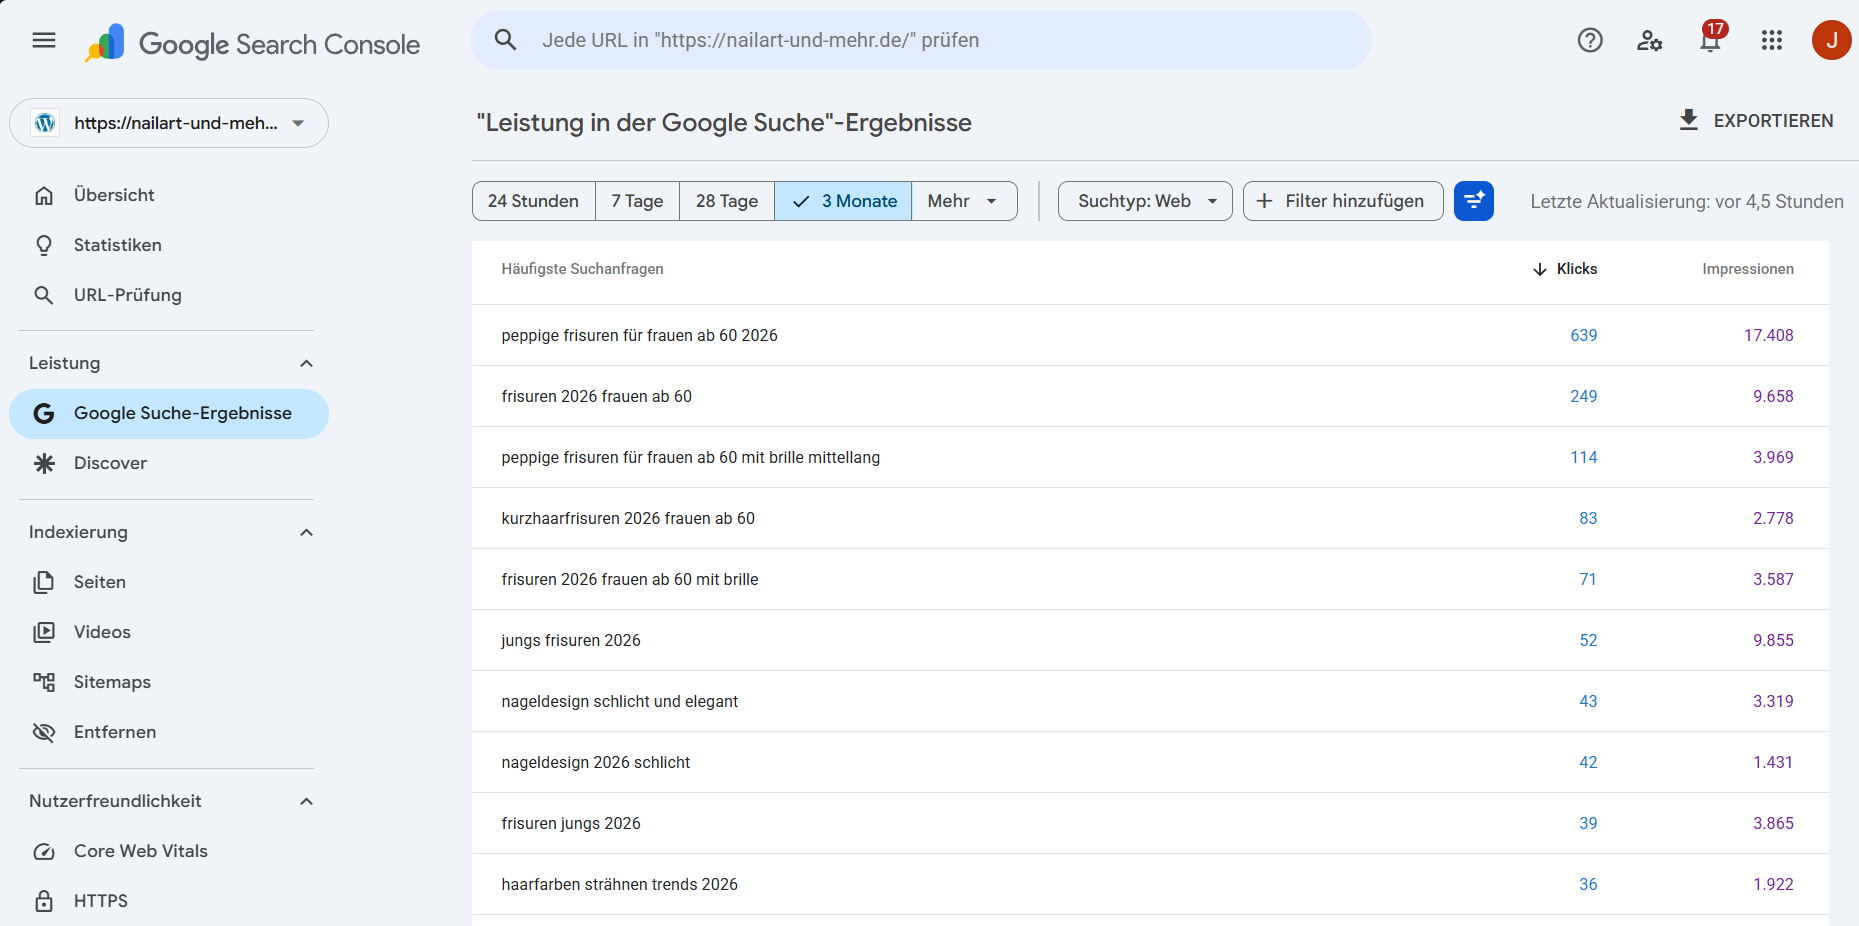Focus the URL inspection search field
This screenshot has height=926, width=1859.
pyautogui.click(x=921, y=40)
